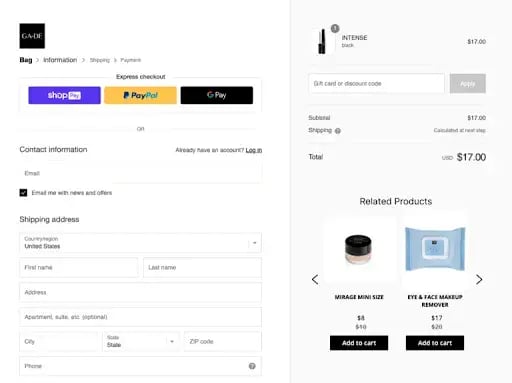This screenshot has height=383, width=512.
Task: Click the INTENSE mascara product thumbnail
Action: point(322,41)
